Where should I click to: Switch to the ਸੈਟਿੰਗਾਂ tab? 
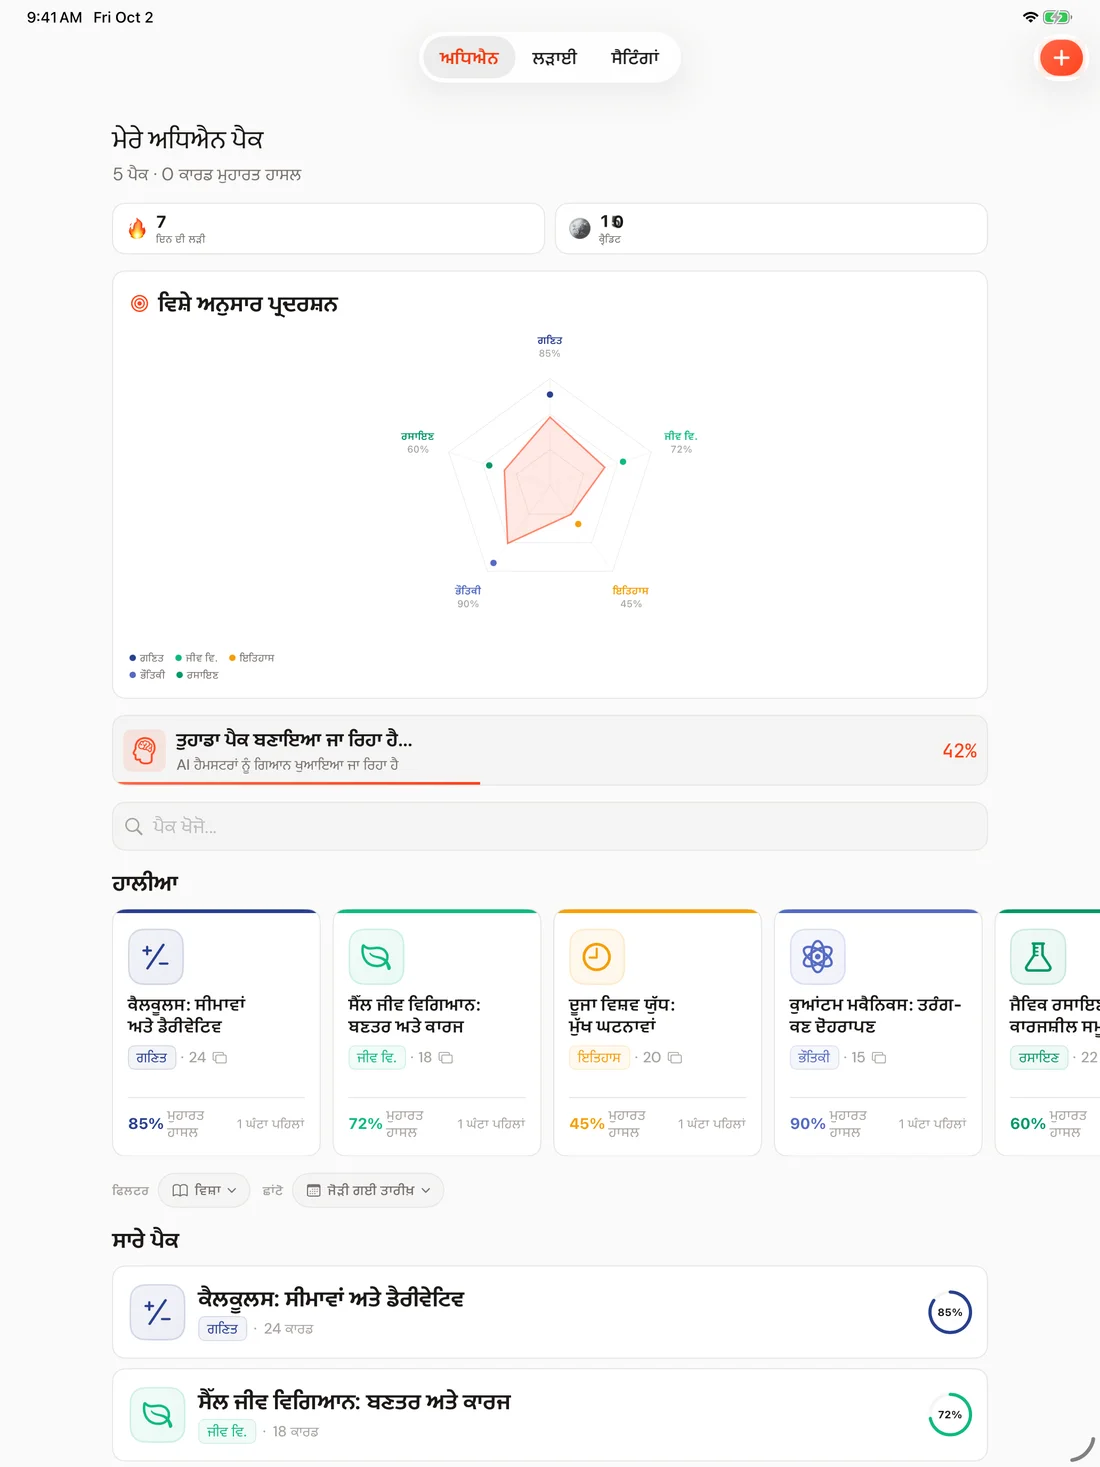635,58
